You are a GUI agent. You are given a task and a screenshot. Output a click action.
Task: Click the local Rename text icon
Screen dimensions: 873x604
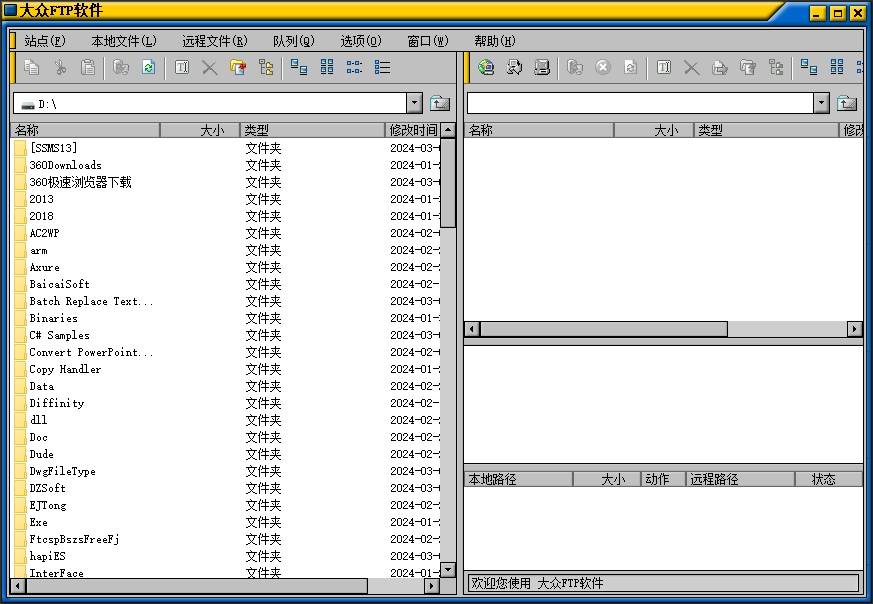click(x=182, y=68)
